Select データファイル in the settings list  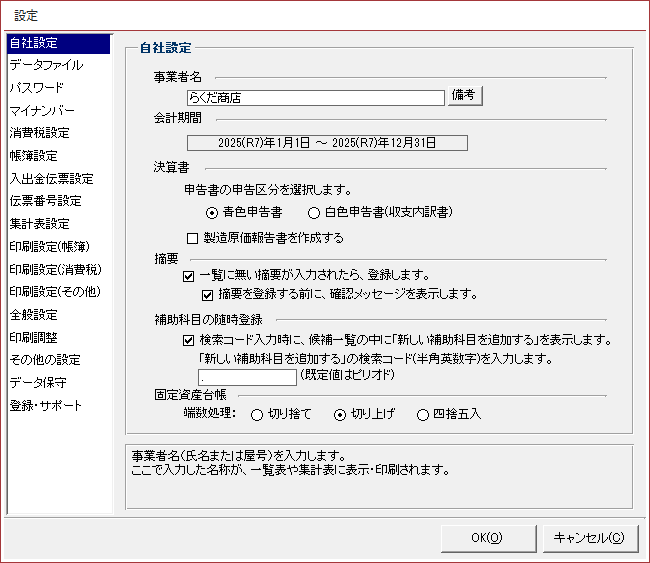coord(46,65)
